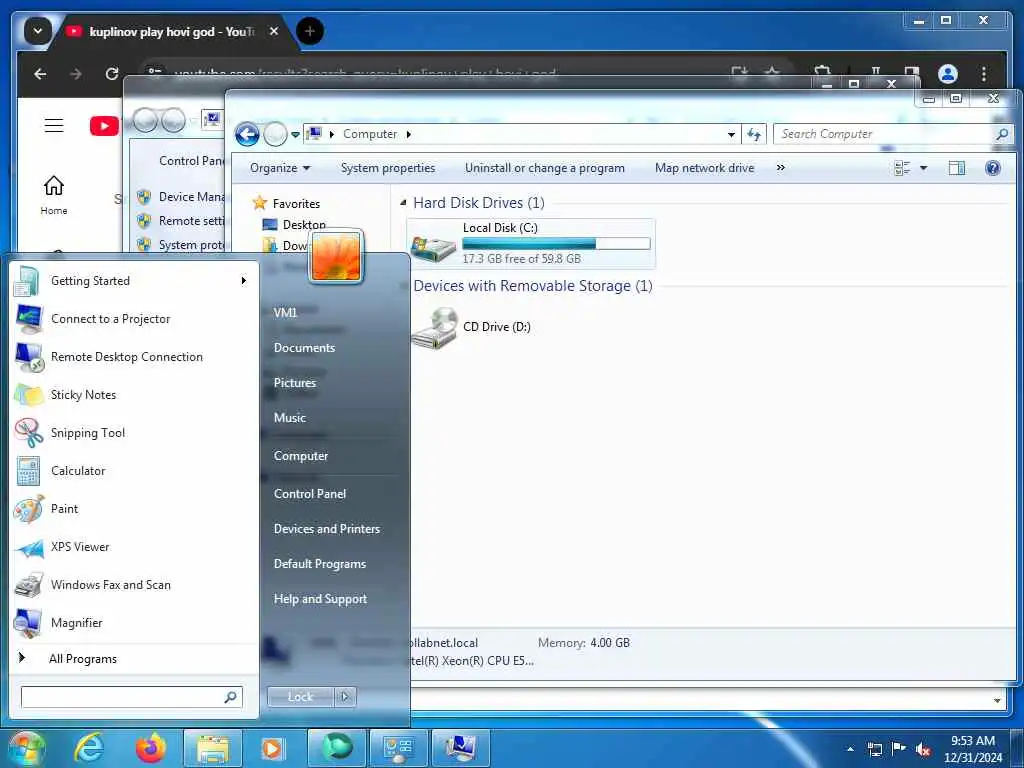Show hidden system tray icons
The width and height of the screenshot is (1024, 768).
(x=850, y=749)
